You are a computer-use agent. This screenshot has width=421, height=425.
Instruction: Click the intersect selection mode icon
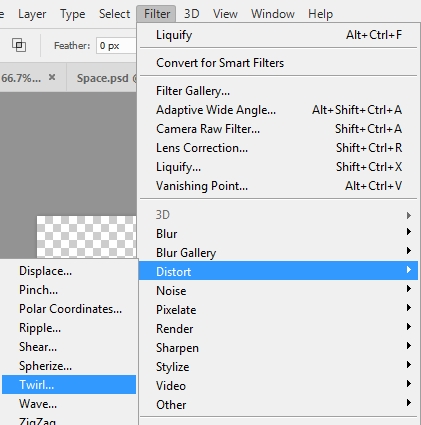point(19,45)
